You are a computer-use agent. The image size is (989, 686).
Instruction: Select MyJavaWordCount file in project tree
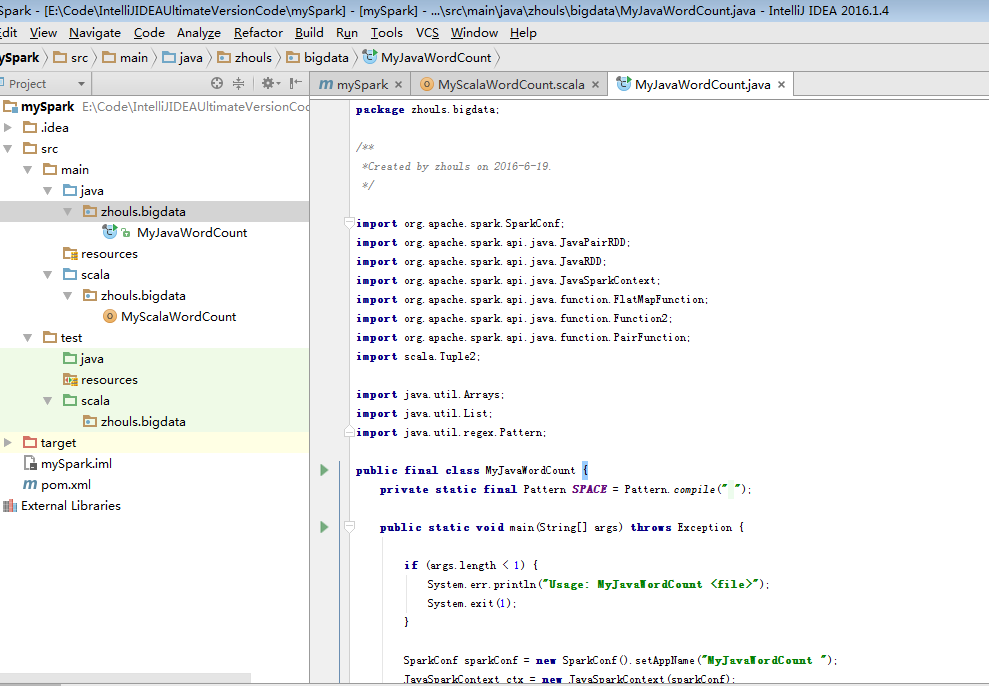(x=192, y=233)
